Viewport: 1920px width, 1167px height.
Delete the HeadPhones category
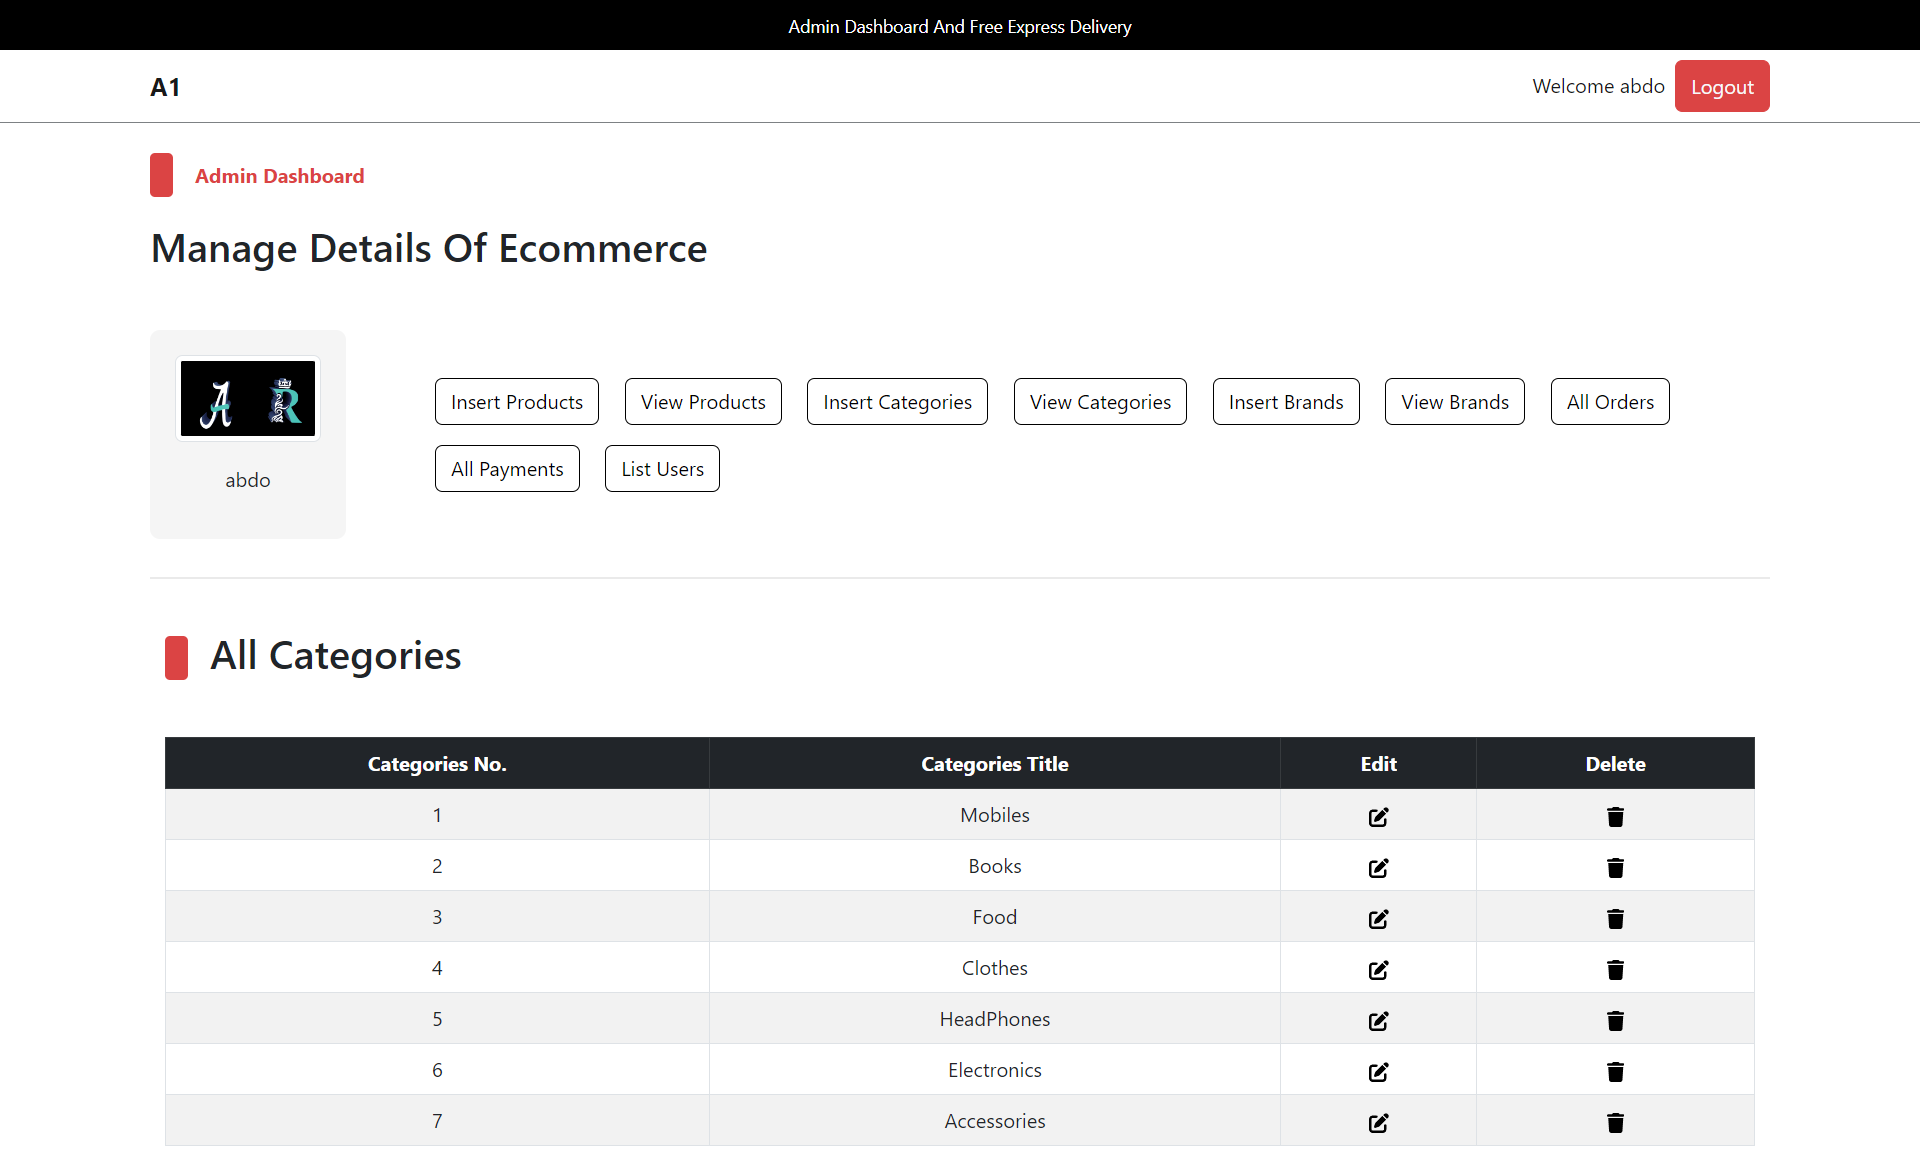(1615, 1021)
